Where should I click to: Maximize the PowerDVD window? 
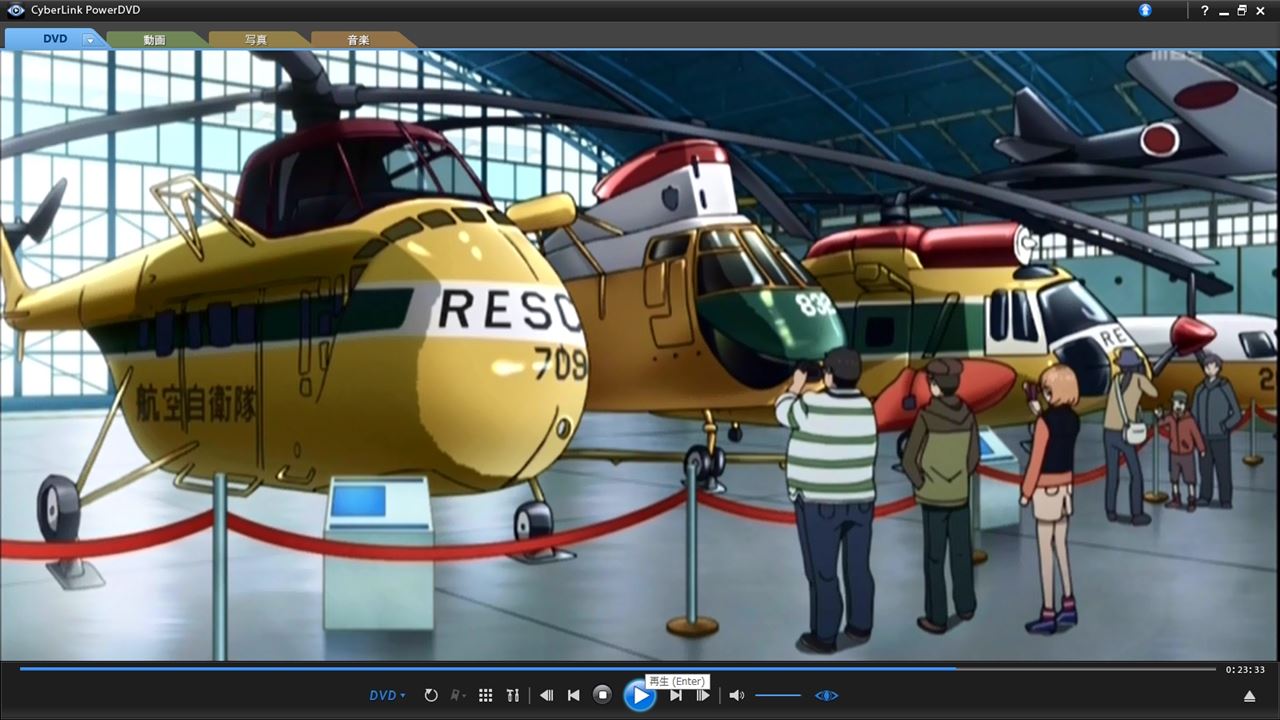(1242, 10)
